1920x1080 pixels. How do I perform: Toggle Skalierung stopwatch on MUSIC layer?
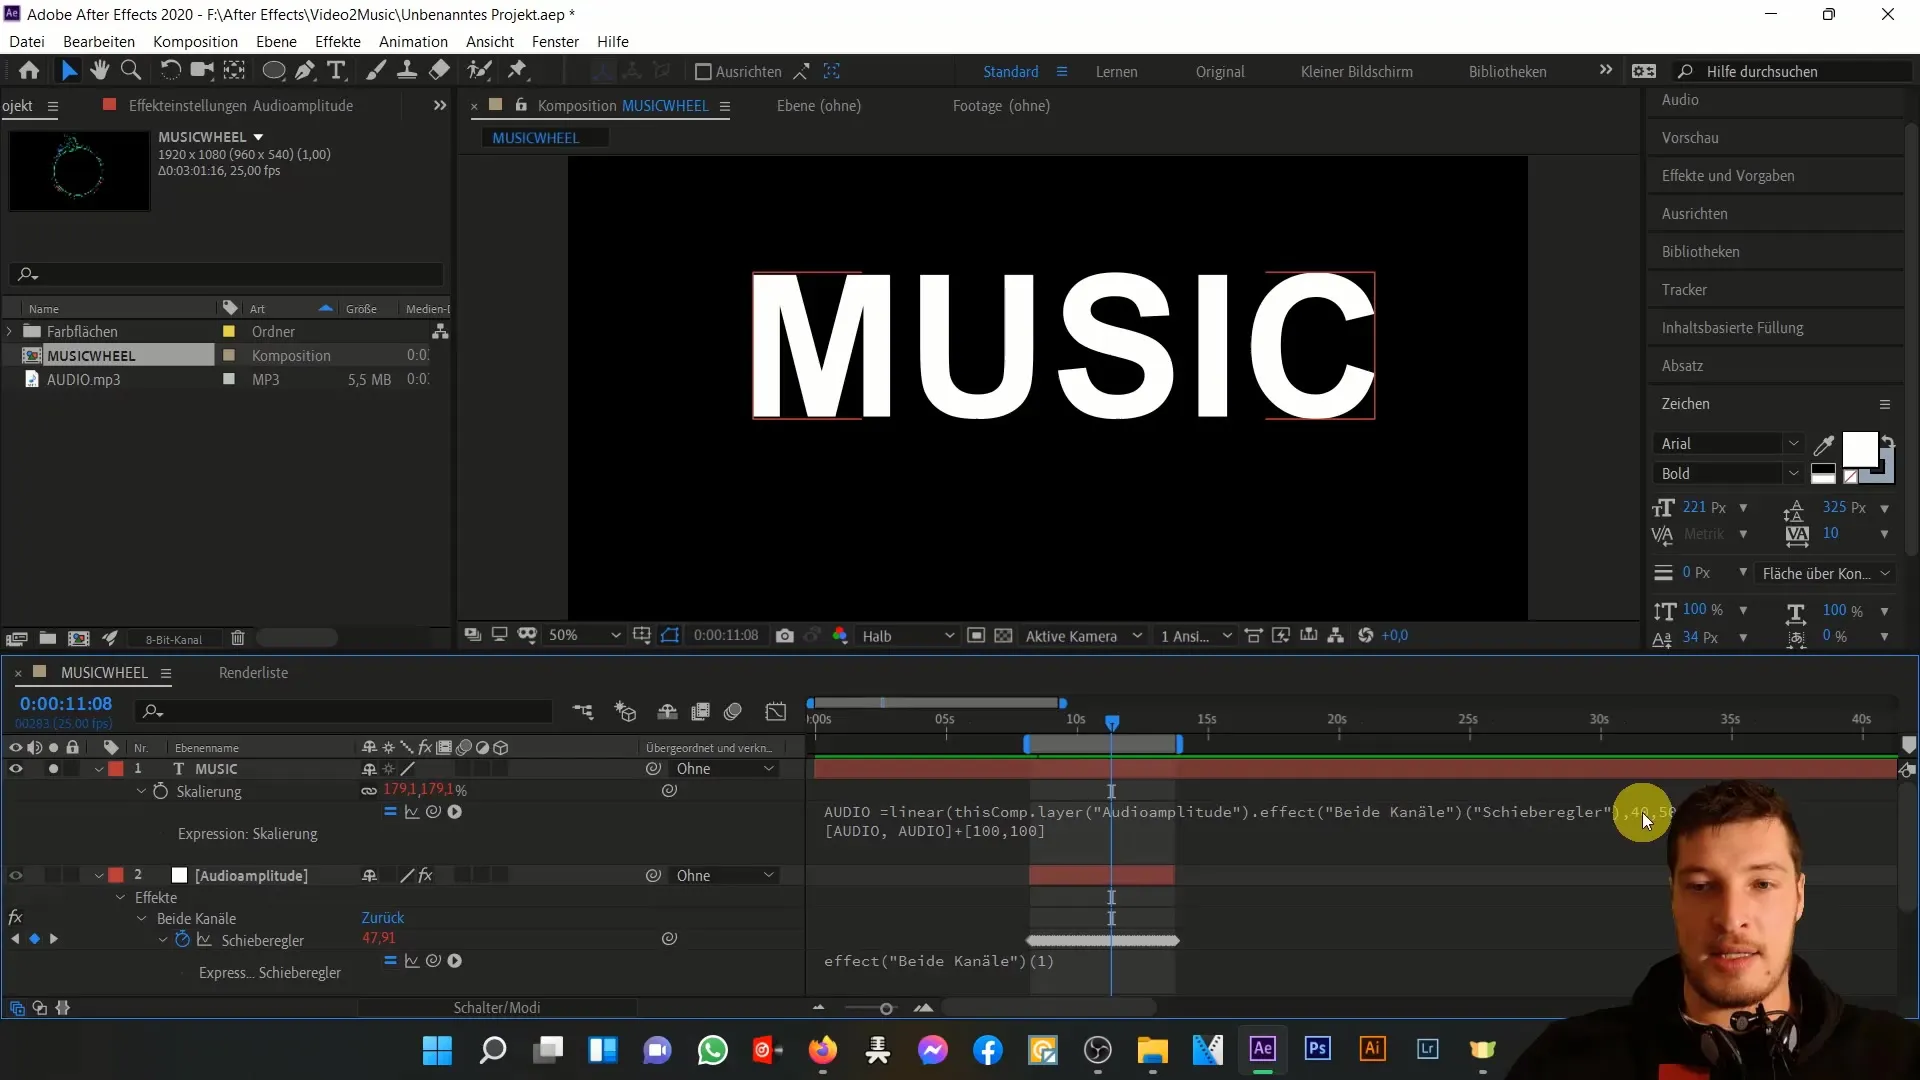point(160,791)
